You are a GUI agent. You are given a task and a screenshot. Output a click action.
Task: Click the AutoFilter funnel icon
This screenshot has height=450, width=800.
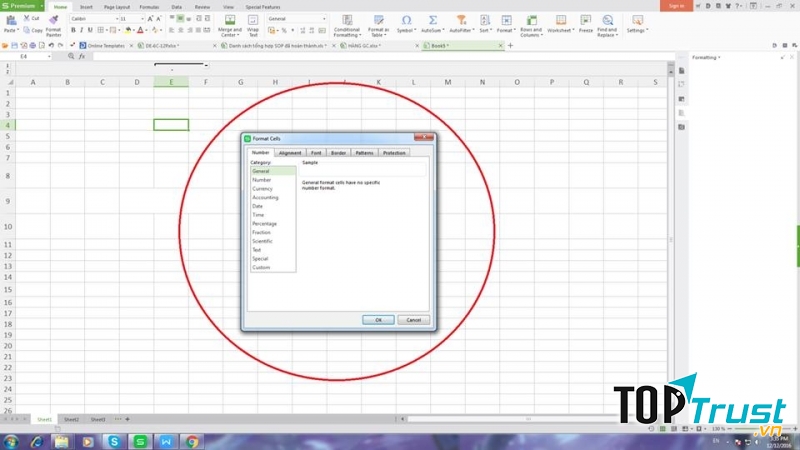coord(460,20)
